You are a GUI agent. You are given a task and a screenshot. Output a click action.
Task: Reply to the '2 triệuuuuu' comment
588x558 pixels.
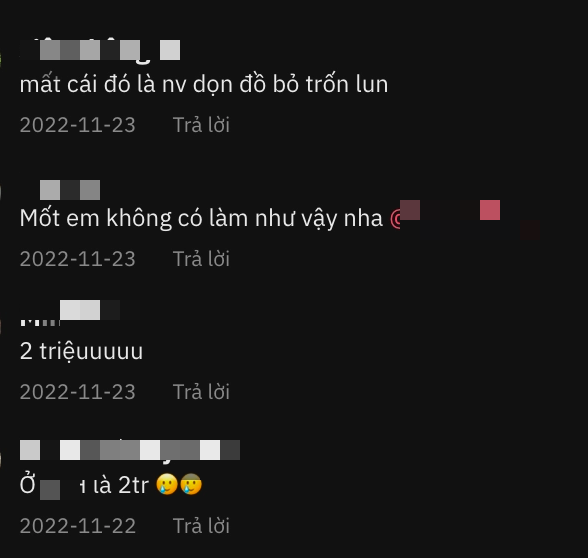click(x=201, y=392)
